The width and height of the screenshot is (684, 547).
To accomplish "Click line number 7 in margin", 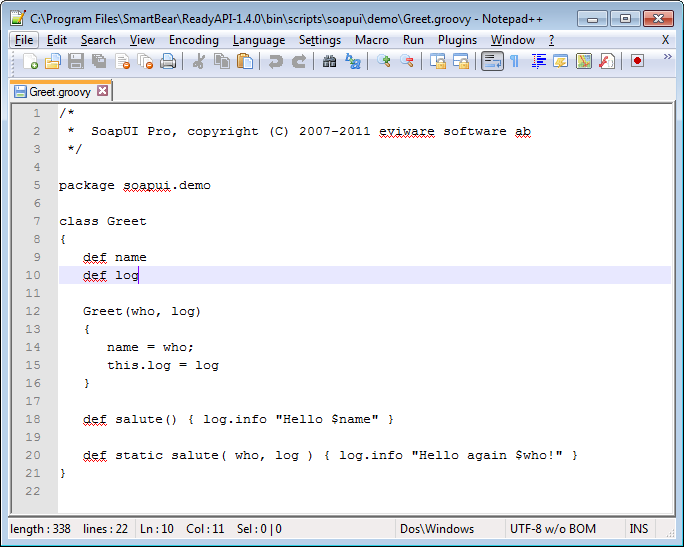I will [37, 221].
